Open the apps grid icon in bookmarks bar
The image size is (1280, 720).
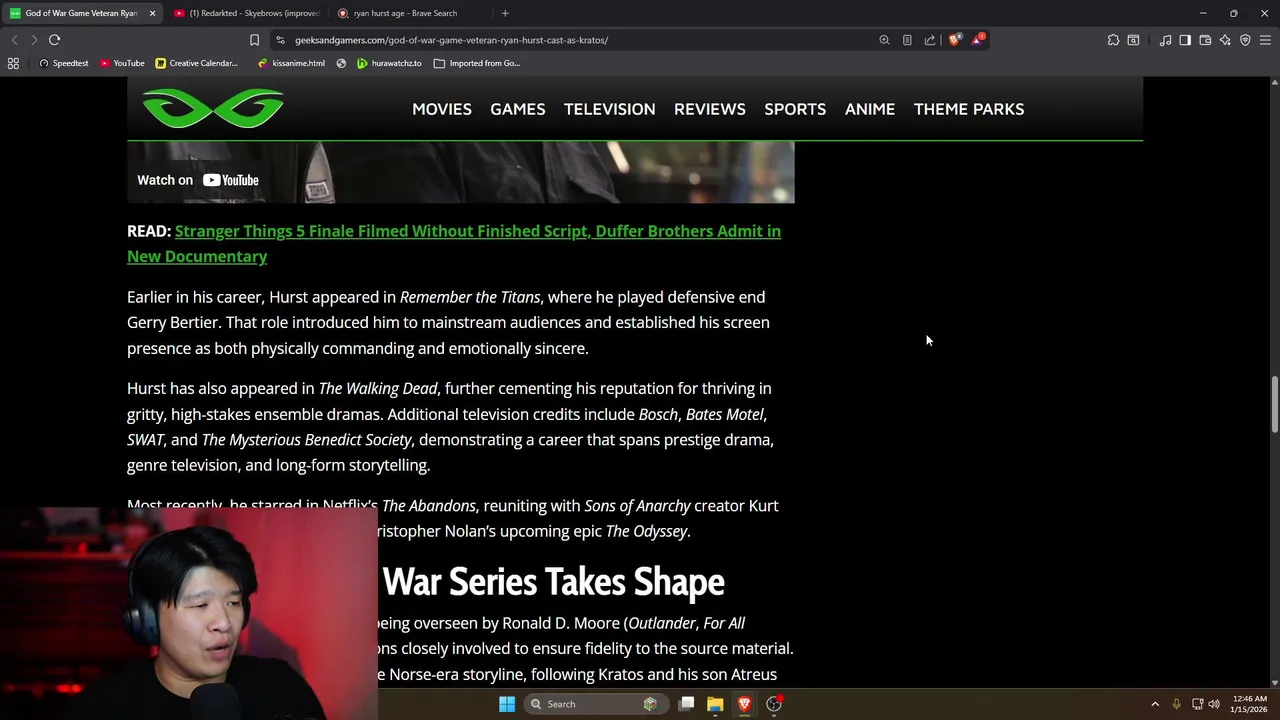pos(13,63)
